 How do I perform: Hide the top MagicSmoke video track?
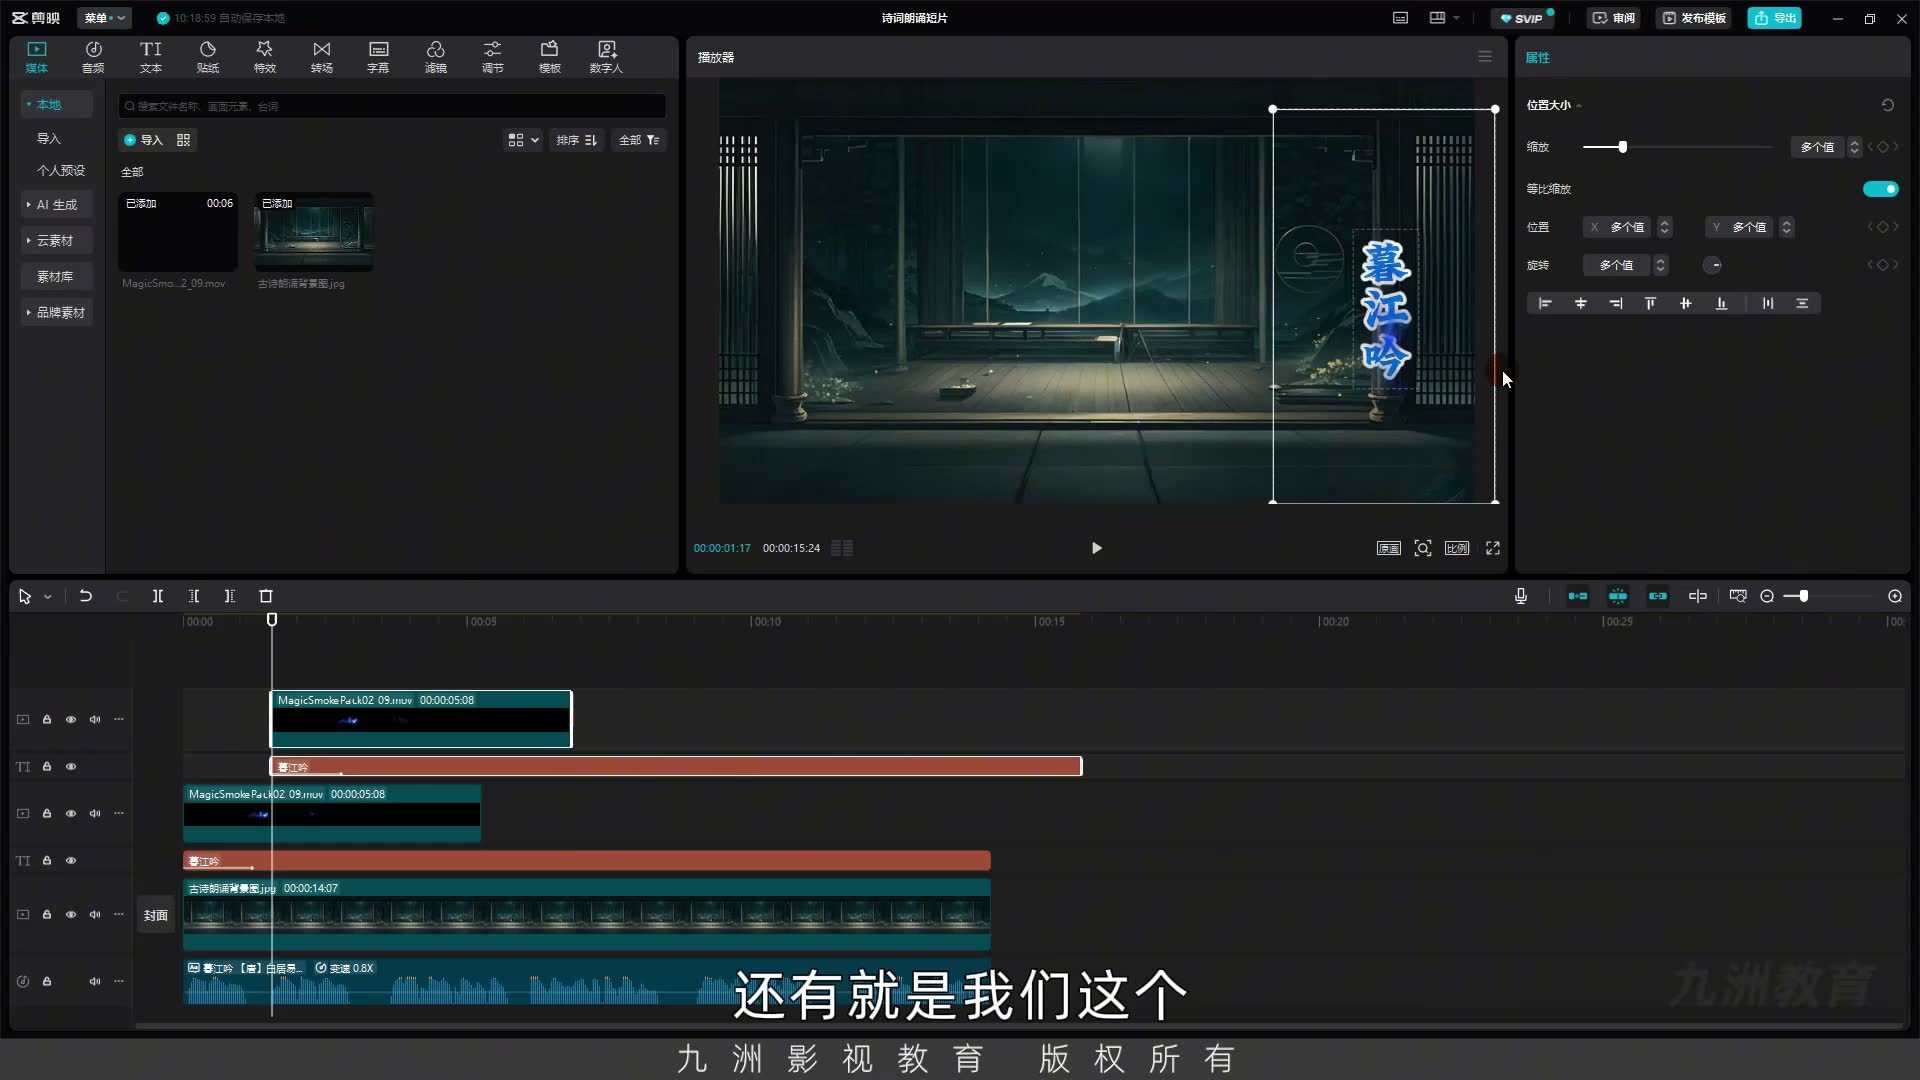pos(71,719)
